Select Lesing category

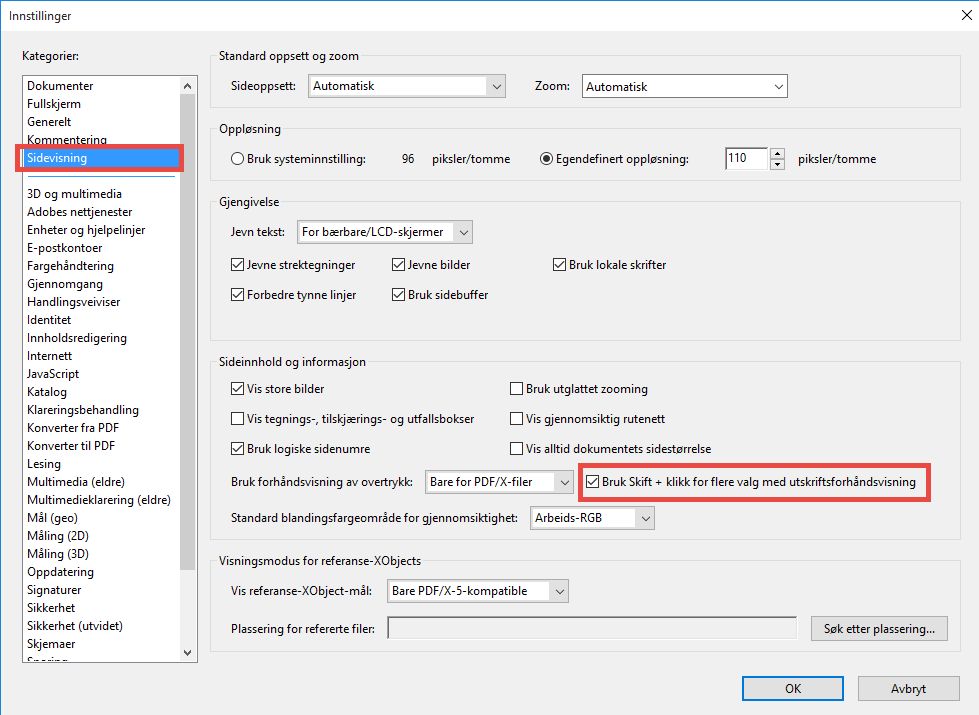pyautogui.click(x=44, y=464)
